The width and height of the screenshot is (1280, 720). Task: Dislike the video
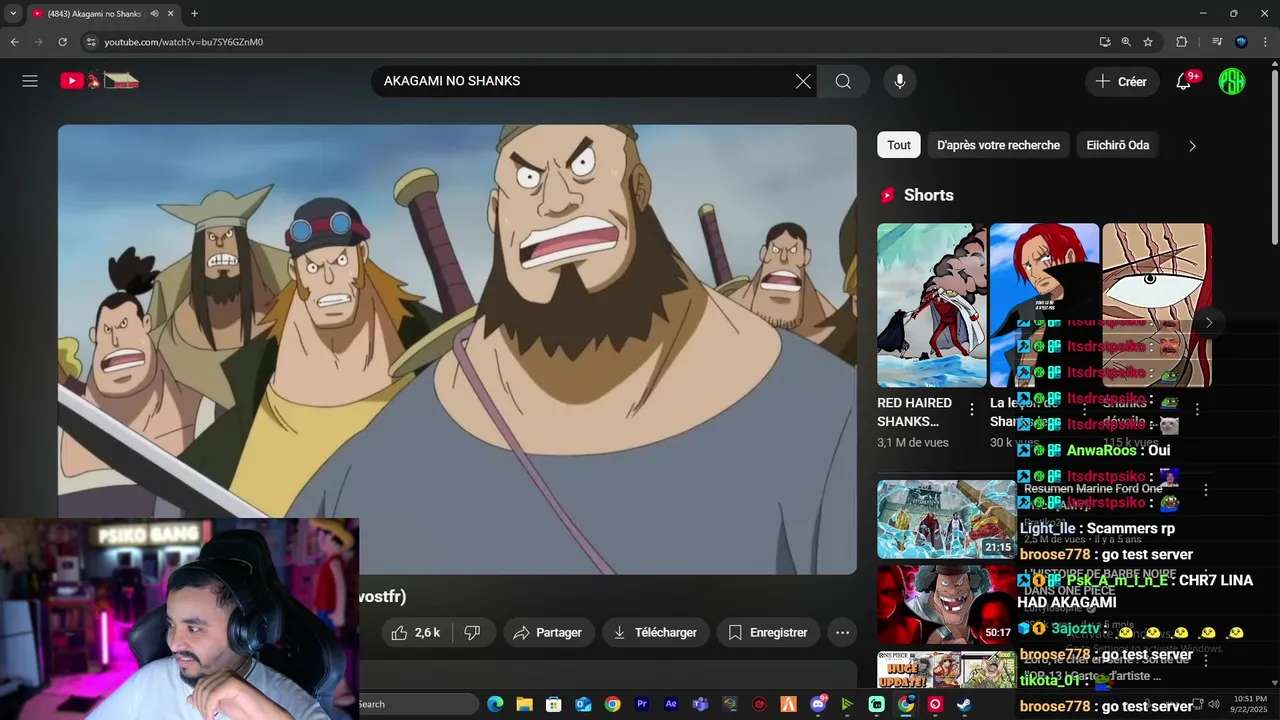(x=473, y=632)
